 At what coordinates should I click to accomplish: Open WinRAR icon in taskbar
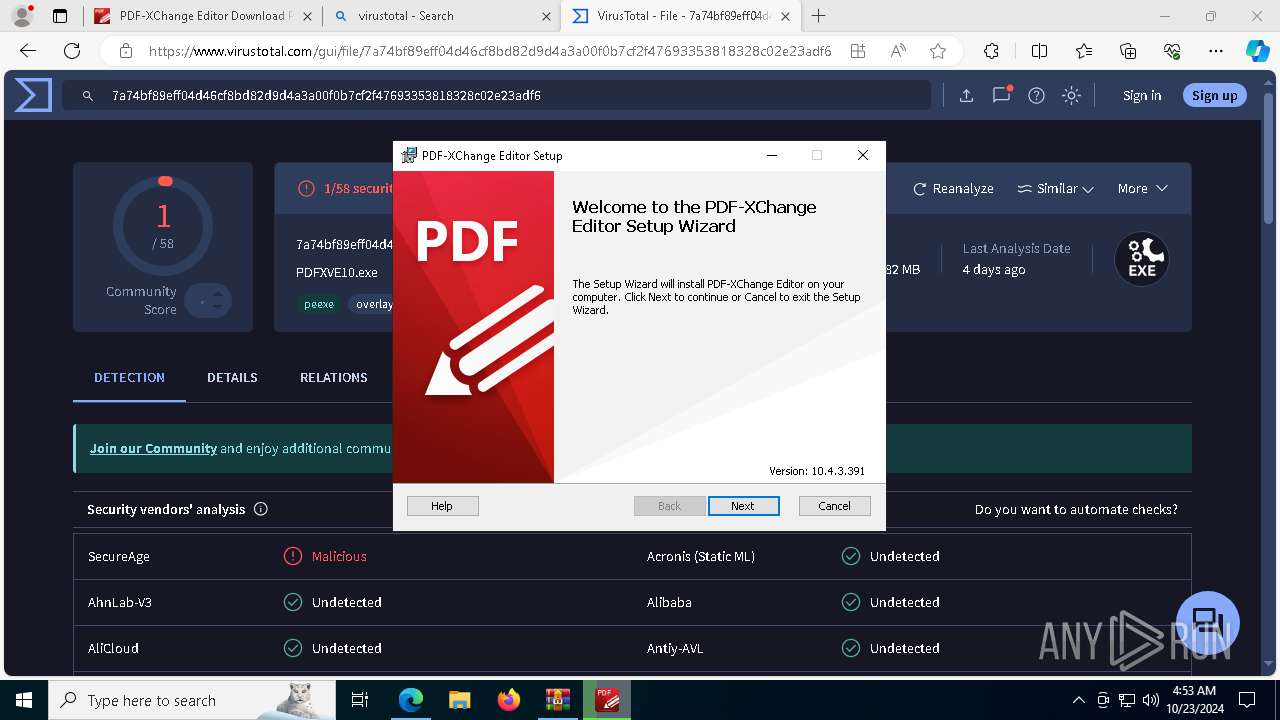(x=557, y=700)
